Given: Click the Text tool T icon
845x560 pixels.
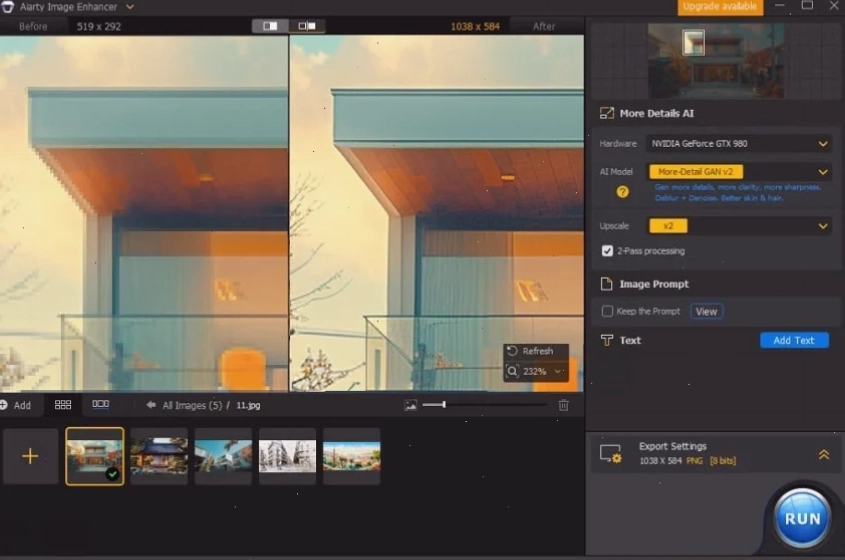Looking at the screenshot, I should click(607, 340).
